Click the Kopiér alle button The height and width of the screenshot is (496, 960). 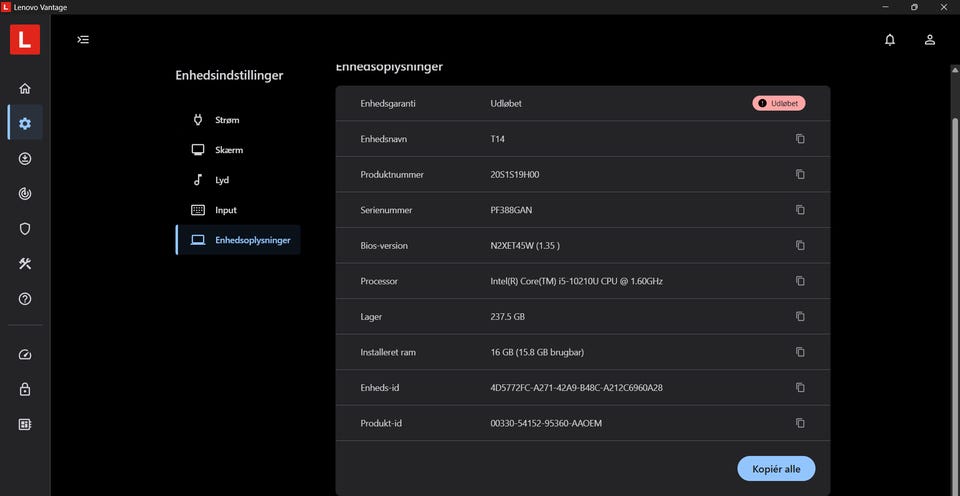[776, 468]
